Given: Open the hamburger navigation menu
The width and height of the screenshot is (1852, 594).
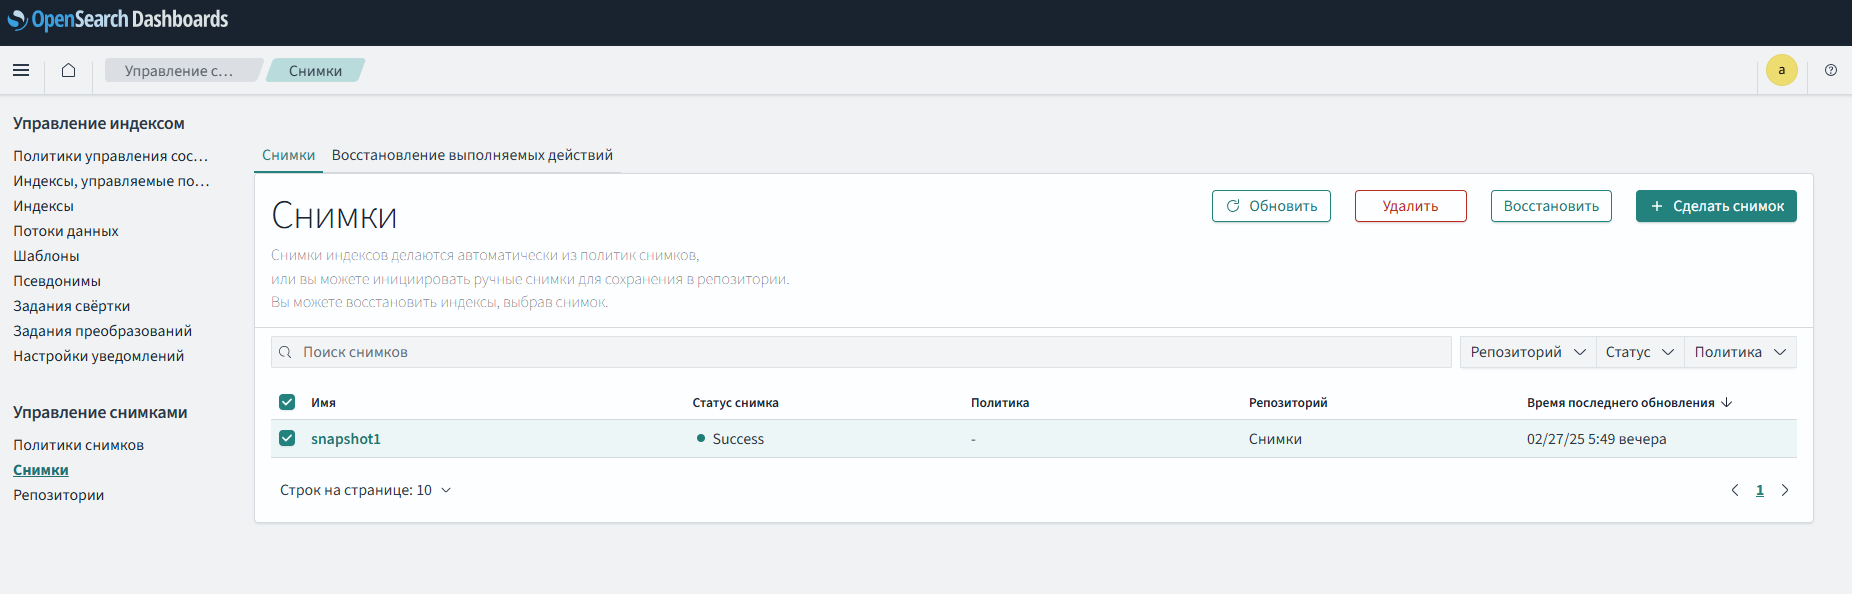Looking at the screenshot, I should [21, 70].
